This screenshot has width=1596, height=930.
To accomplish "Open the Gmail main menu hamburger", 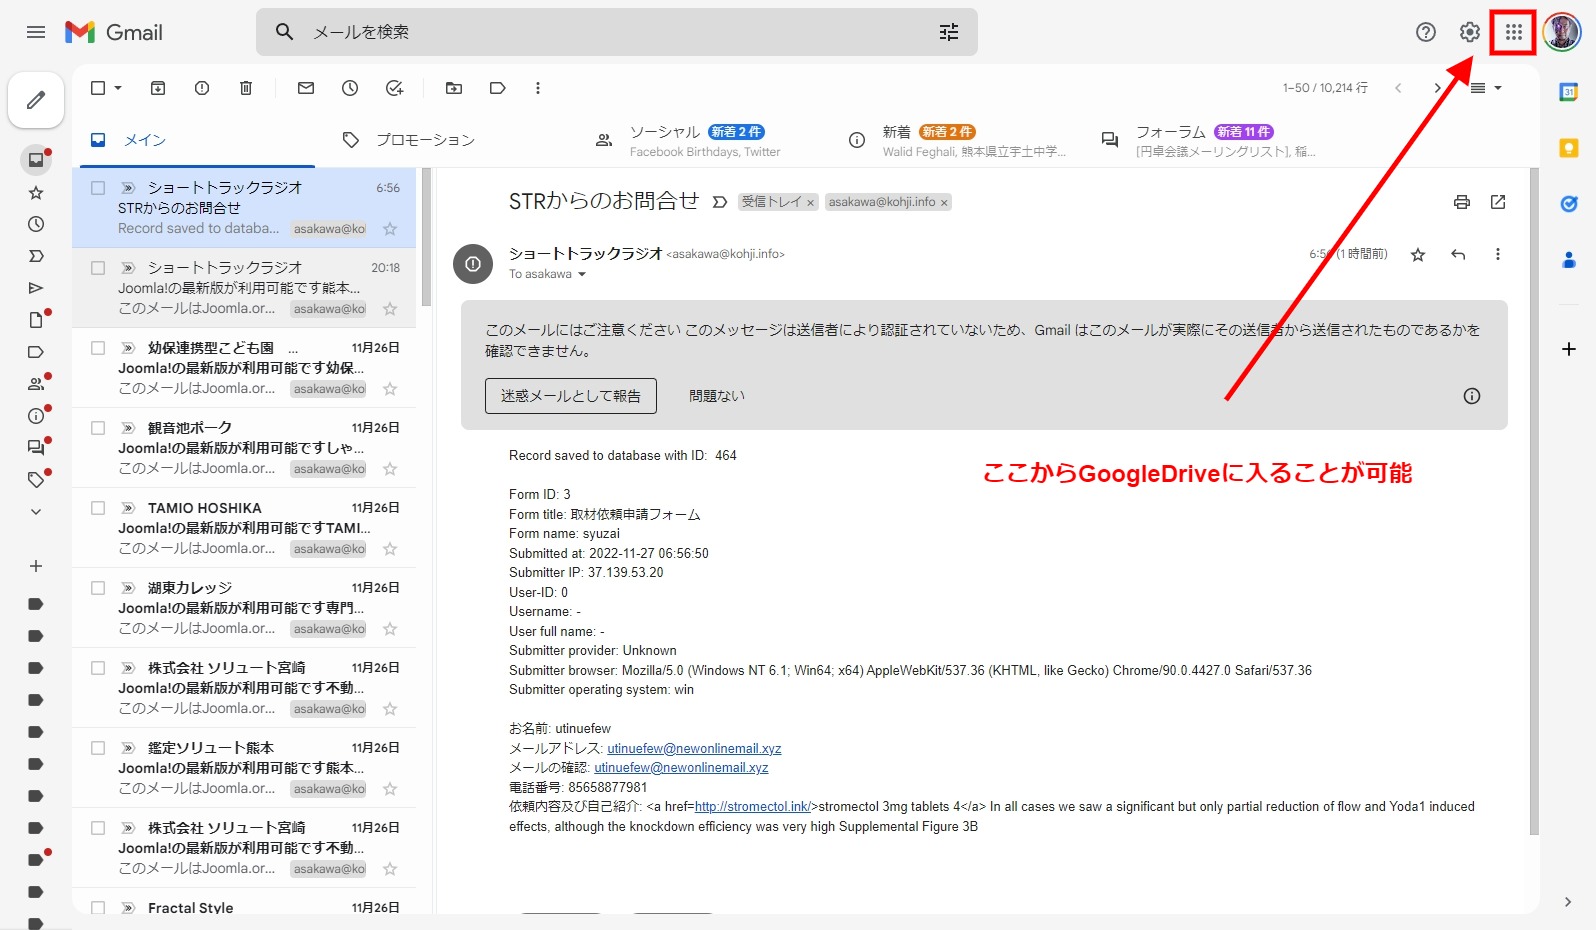I will [36, 32].
